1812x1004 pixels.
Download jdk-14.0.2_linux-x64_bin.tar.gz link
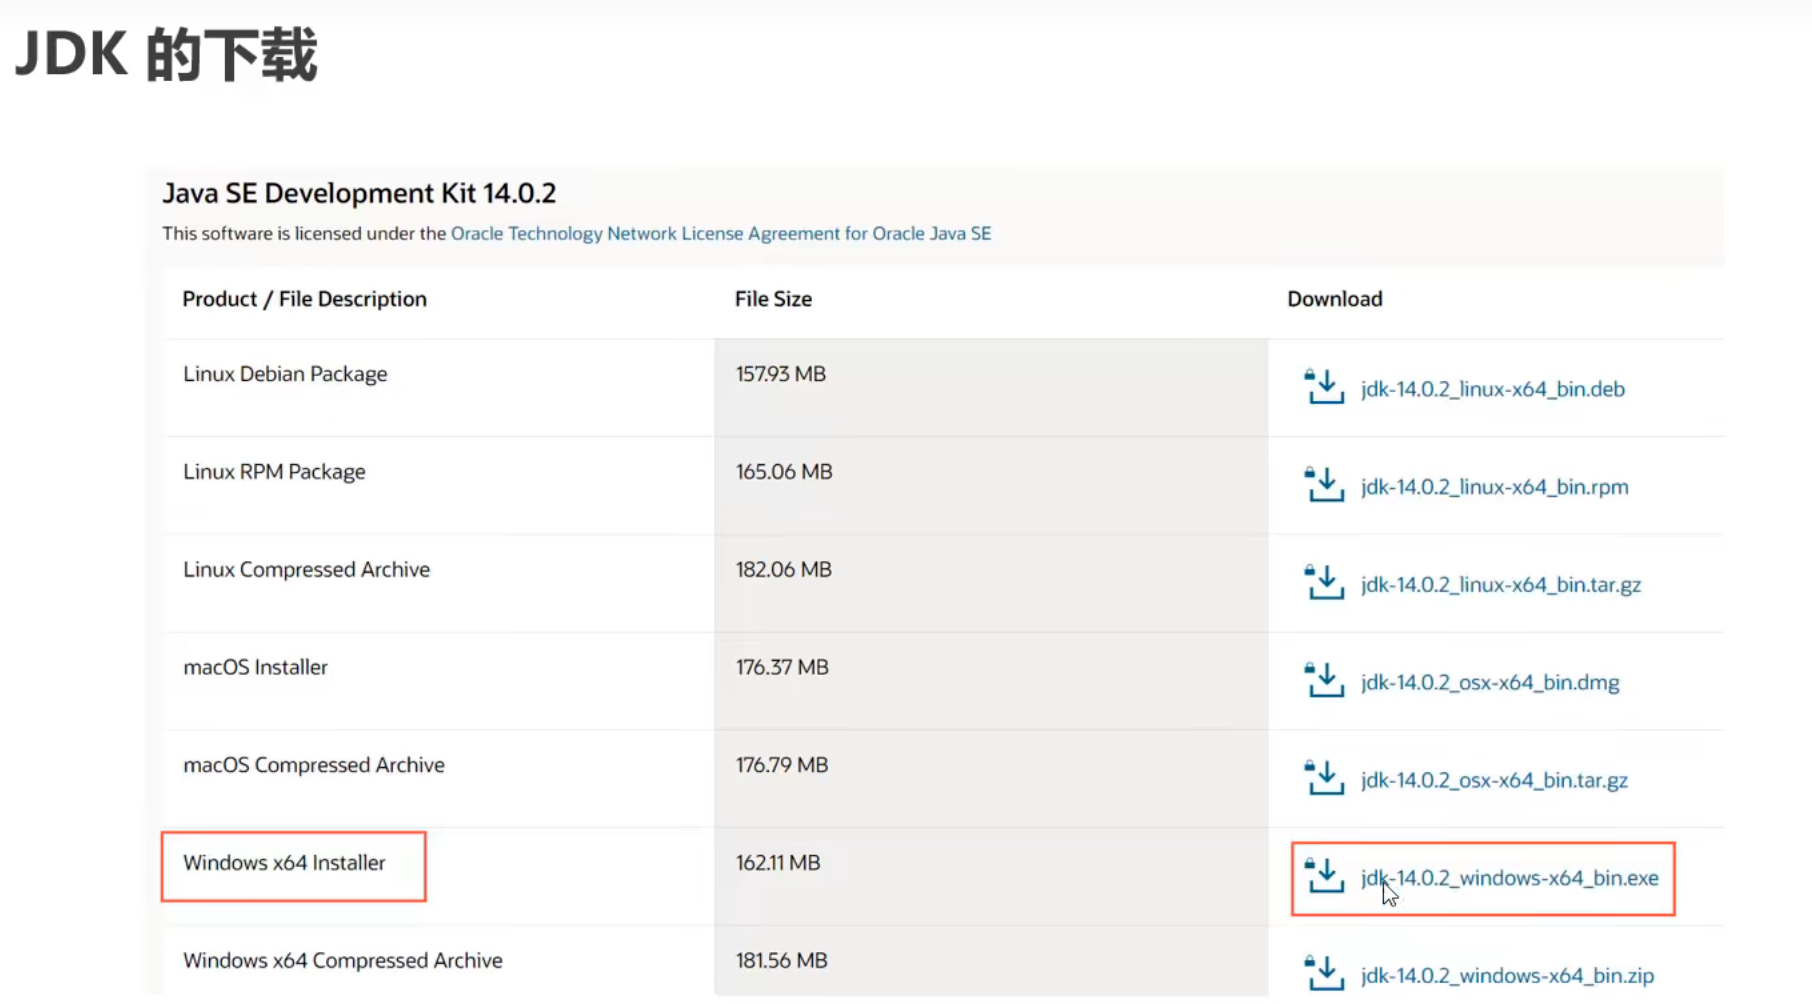[x=1501, y=585]
